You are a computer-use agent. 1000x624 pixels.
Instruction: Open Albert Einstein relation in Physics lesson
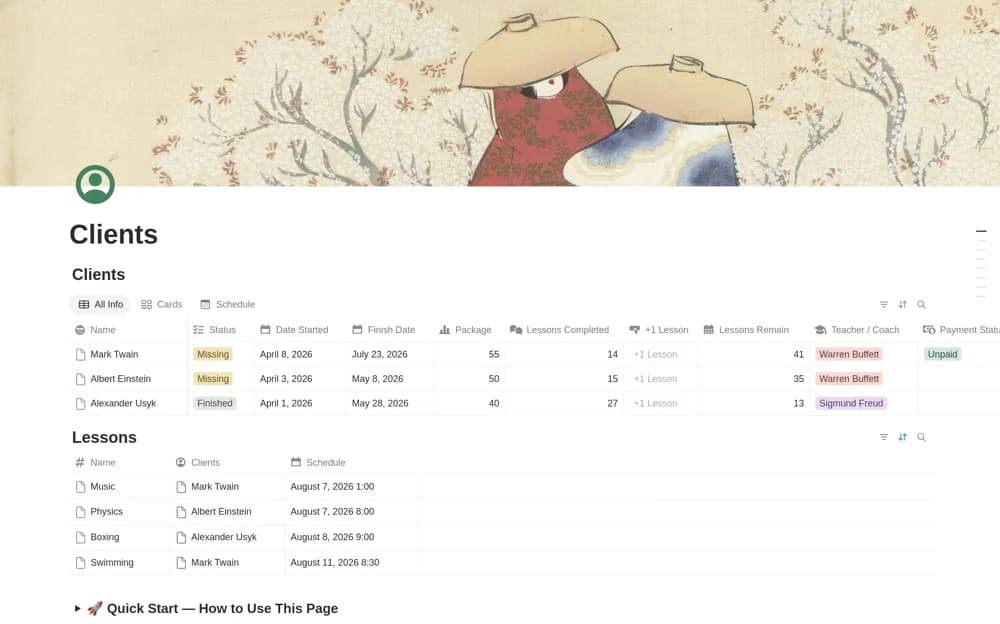(221, 512)
